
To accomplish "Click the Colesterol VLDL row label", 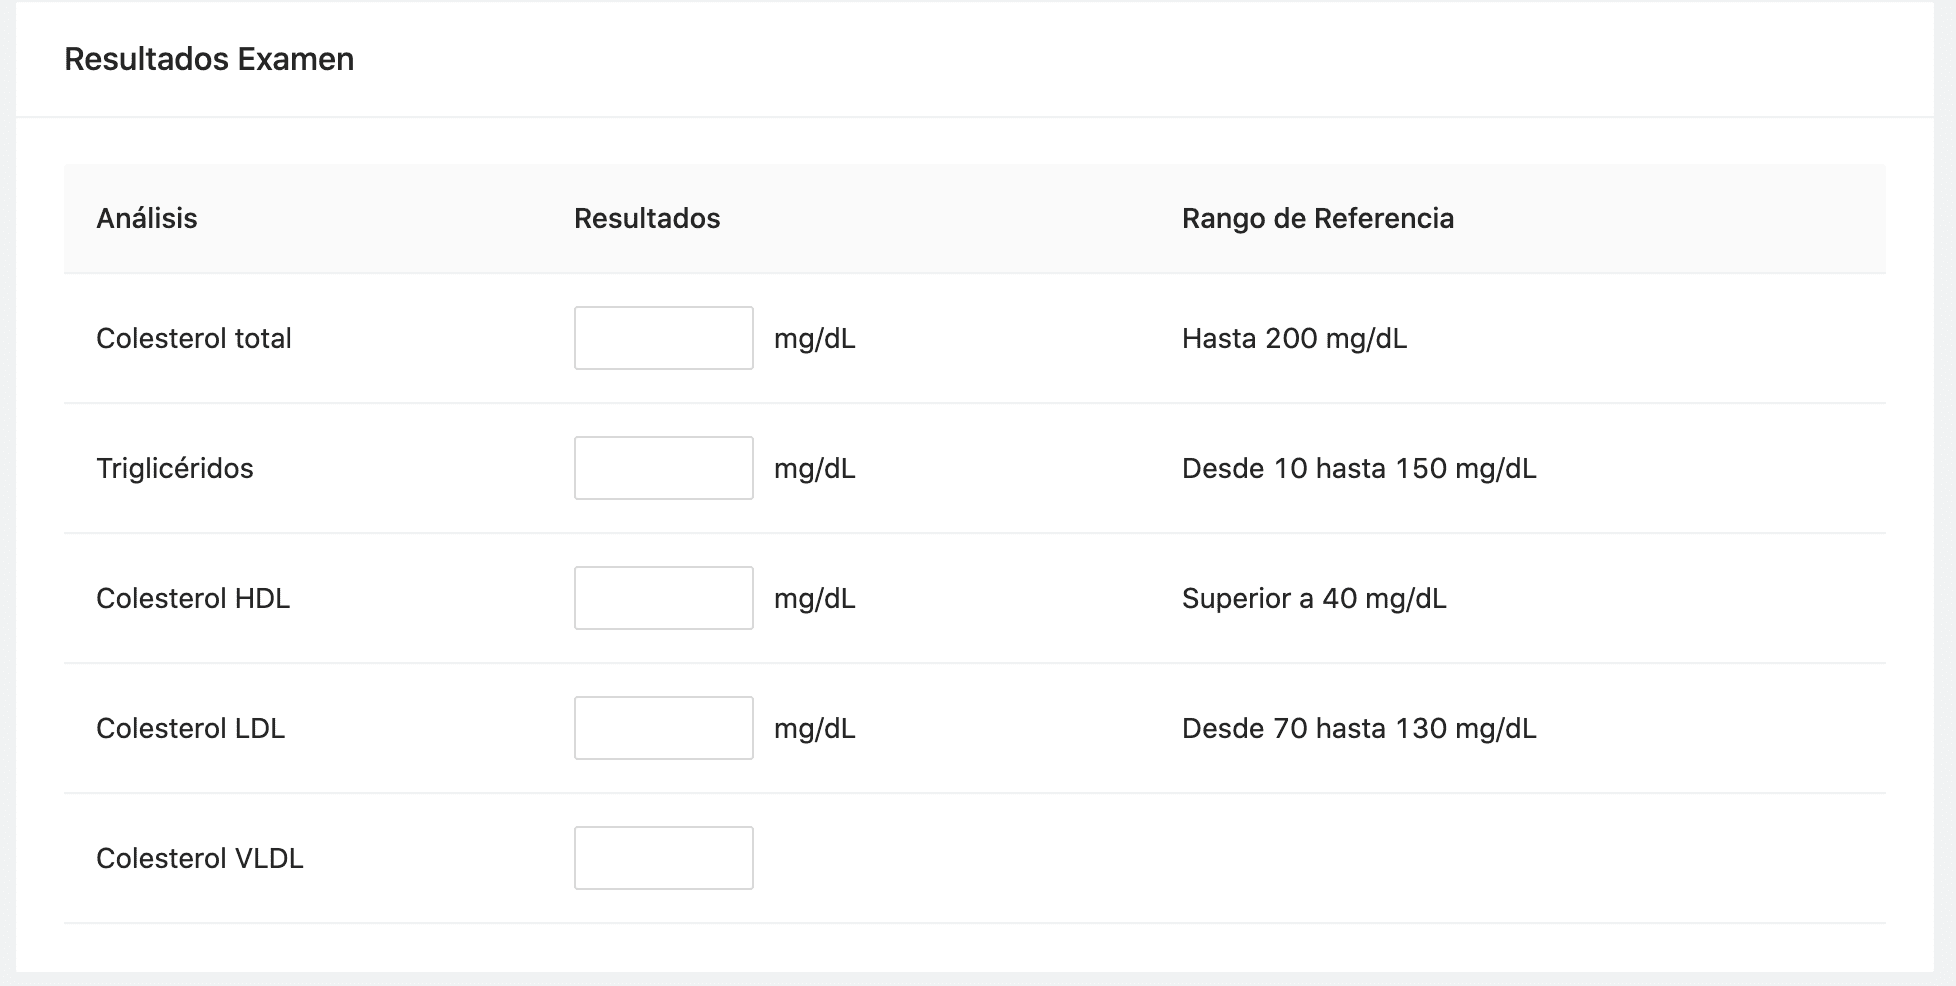I will [x=199, y=858].
